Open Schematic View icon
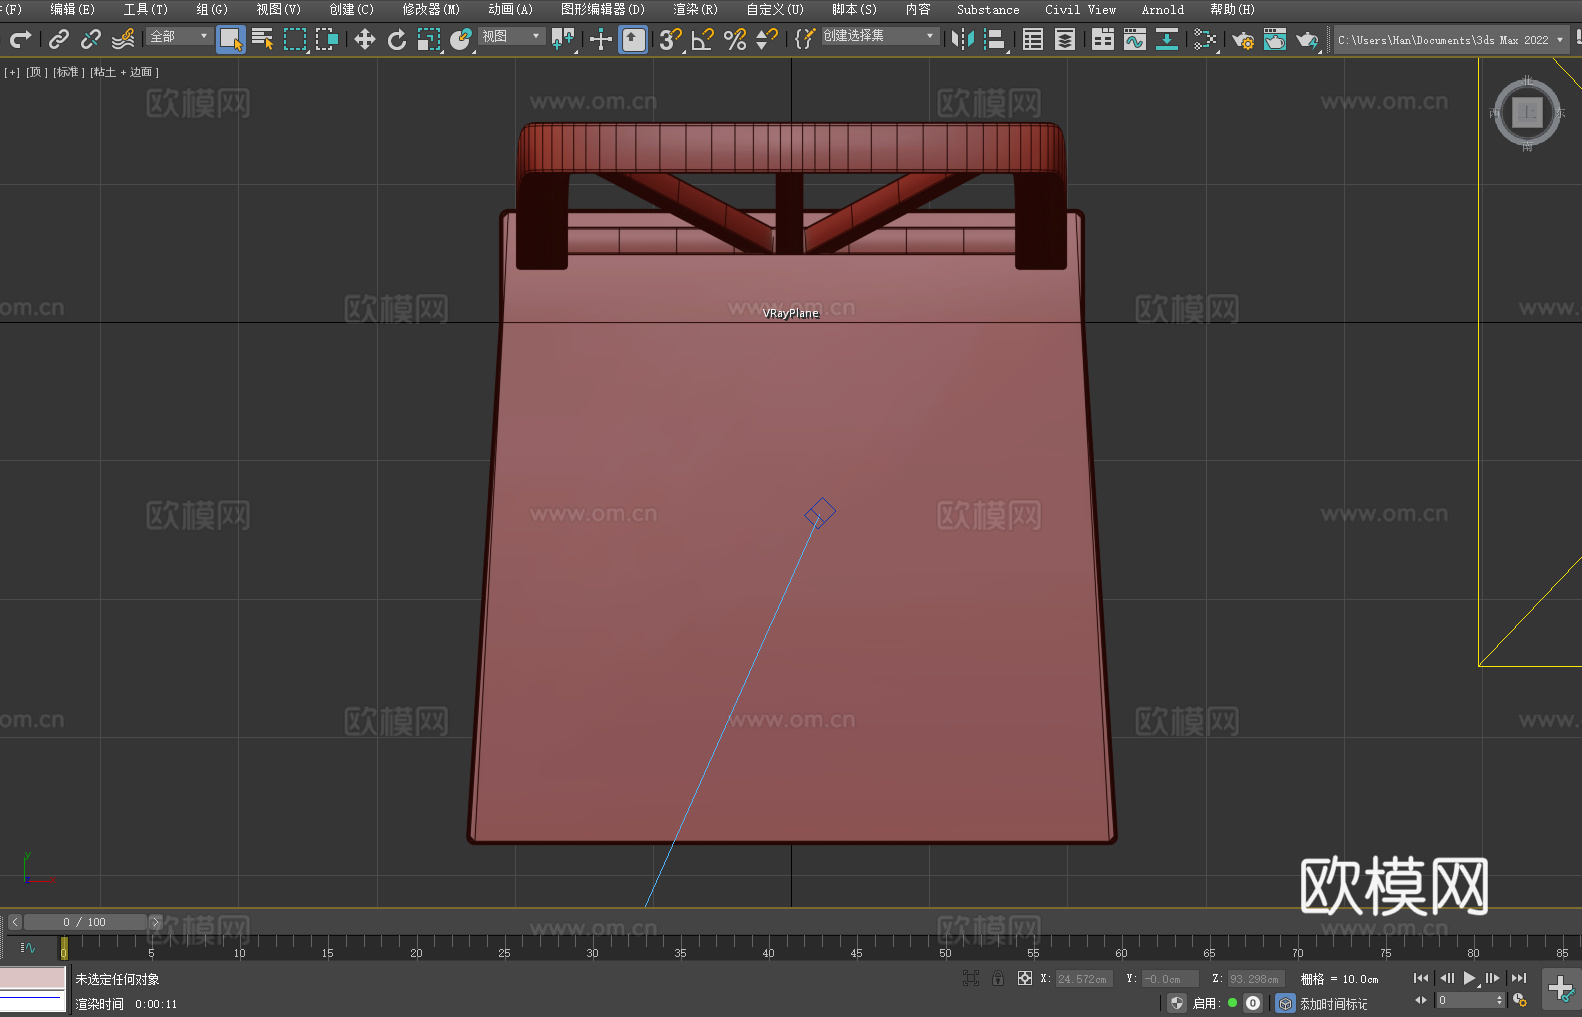The image size is (1582, 1017). [x=1167, y=39]
